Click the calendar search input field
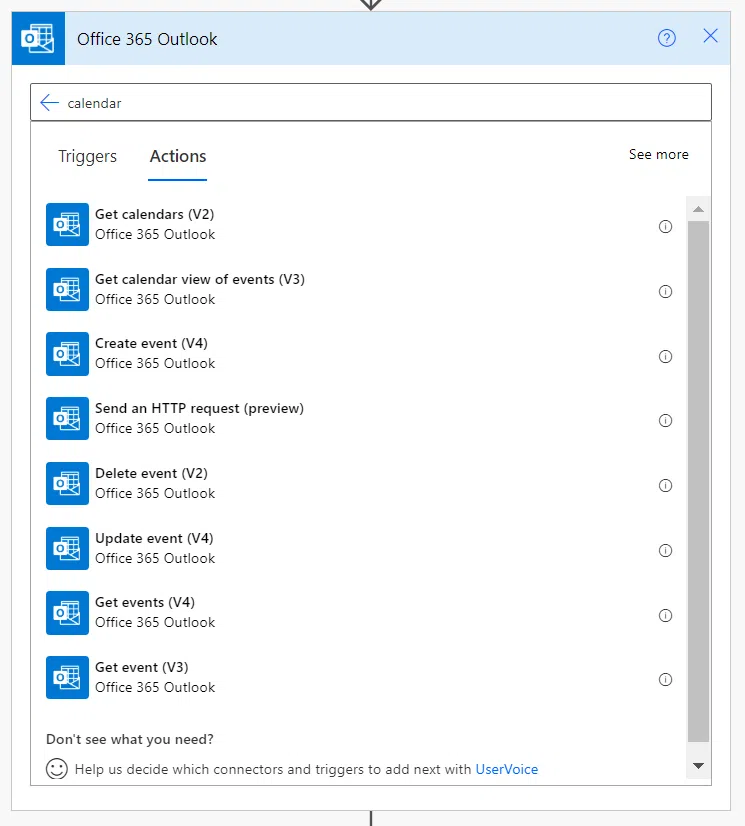The image size is (745, 826). click(371, 102)
